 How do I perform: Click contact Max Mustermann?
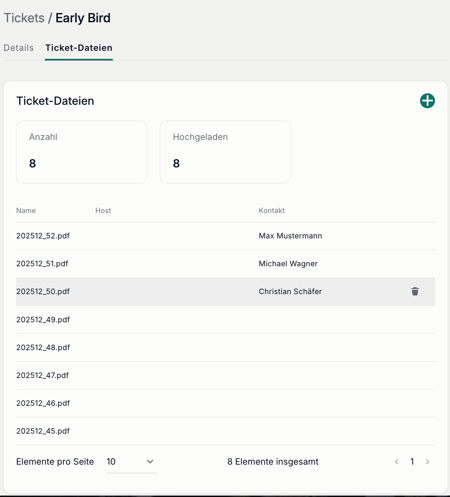(x=290, y=236)
